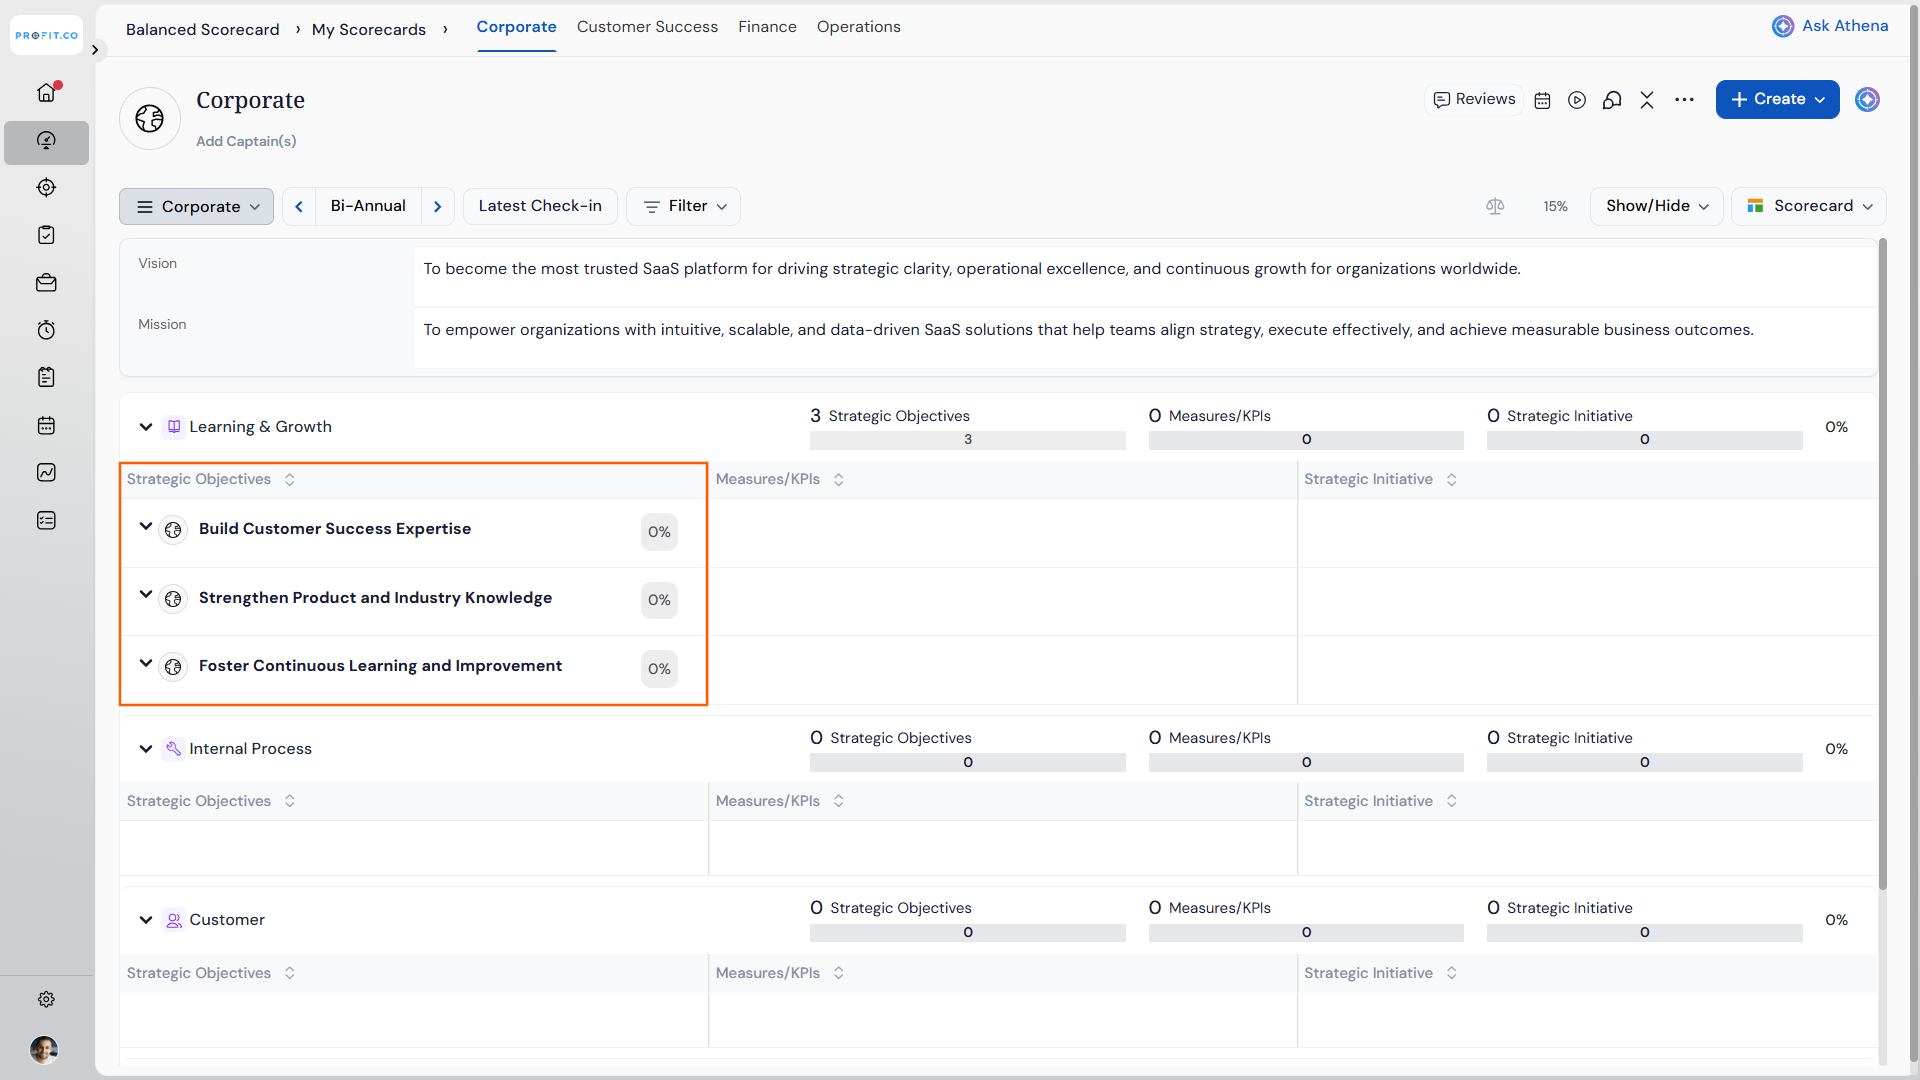1920x1080 pixels.
Task: Click the collapse arrows icon in header
Action: point(1647,100)
